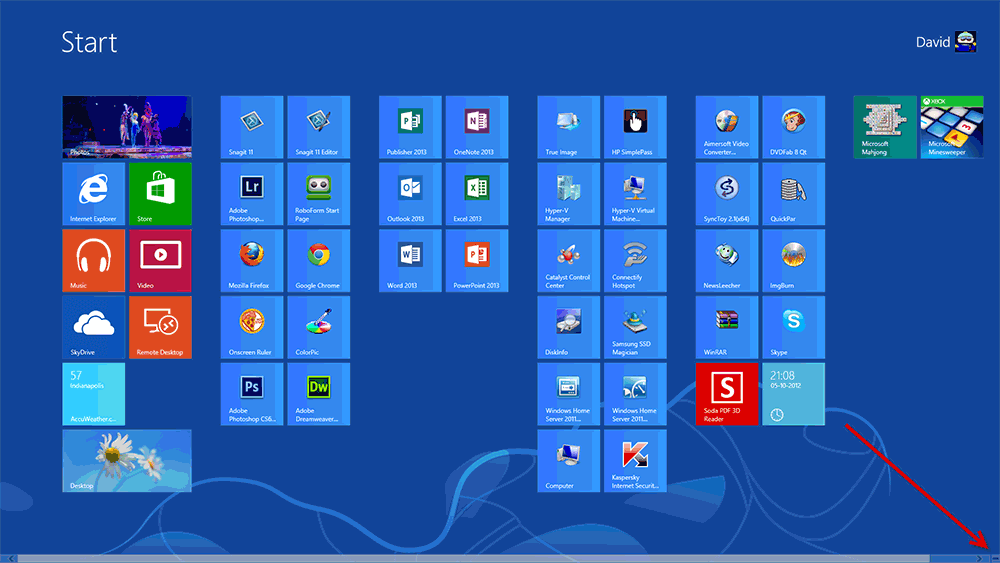Launch Internet Explorer tile
1000x563 pixels.
pos(94,194)
